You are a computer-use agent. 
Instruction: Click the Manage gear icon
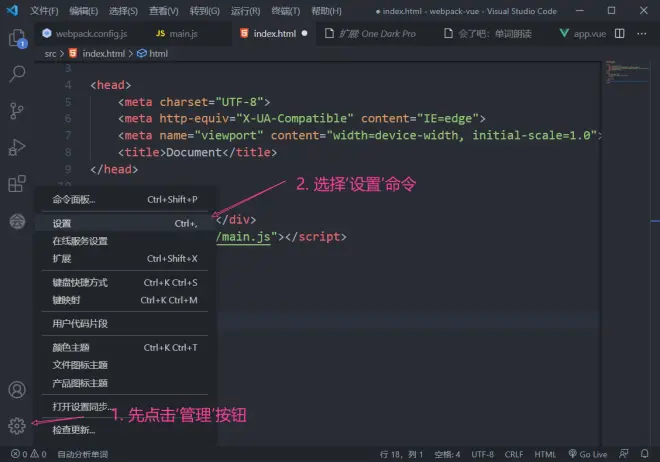[17, 426]
